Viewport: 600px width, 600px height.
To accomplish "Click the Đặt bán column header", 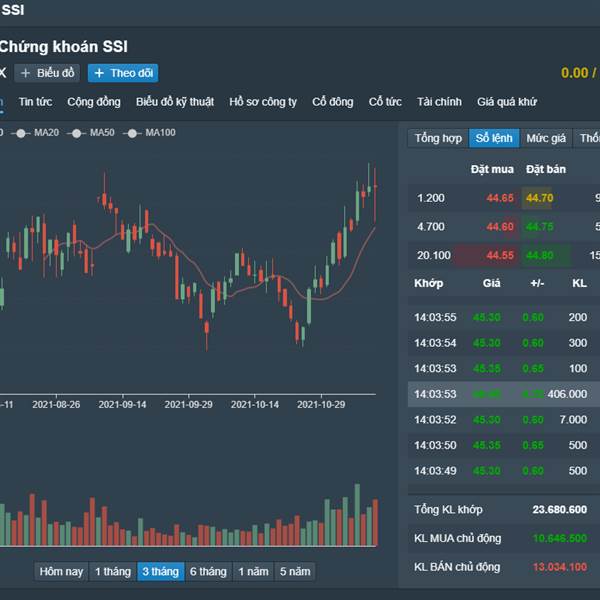I will tap(546, 169).
